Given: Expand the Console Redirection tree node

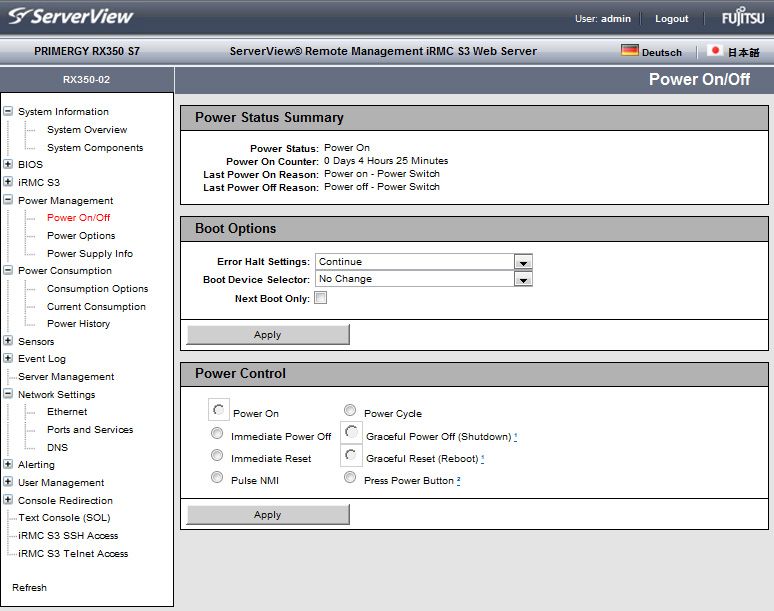Looking at the screenshot, I should pos(8,499).
